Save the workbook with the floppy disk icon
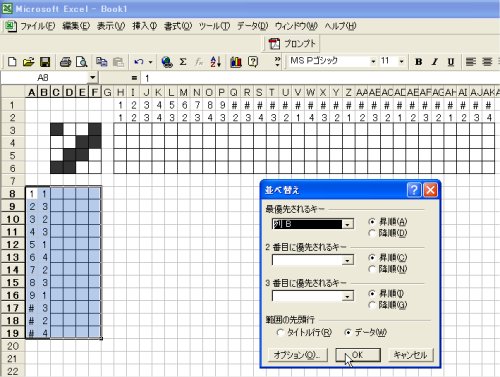This screenshot has height=377, width=500. point(45,62)
